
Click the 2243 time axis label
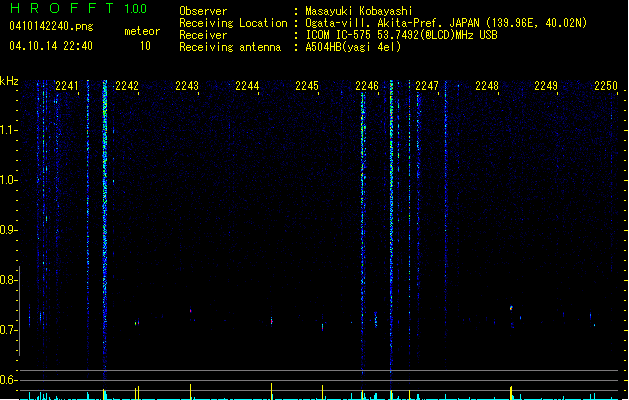(187, 86)
